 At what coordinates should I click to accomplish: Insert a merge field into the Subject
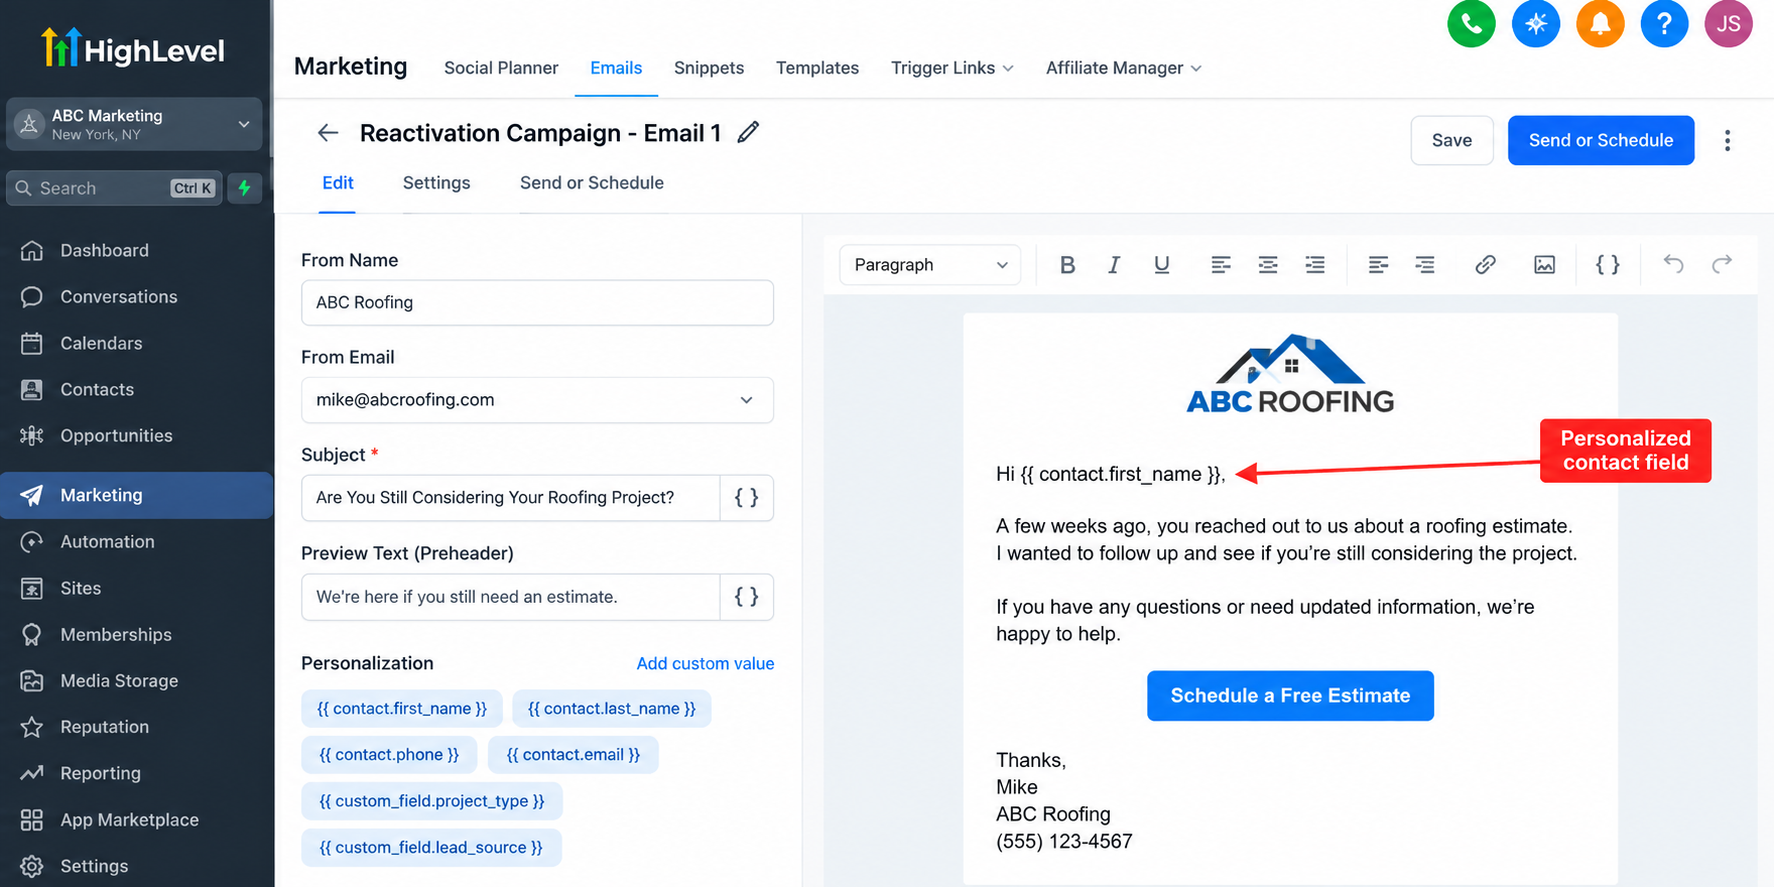747,498
